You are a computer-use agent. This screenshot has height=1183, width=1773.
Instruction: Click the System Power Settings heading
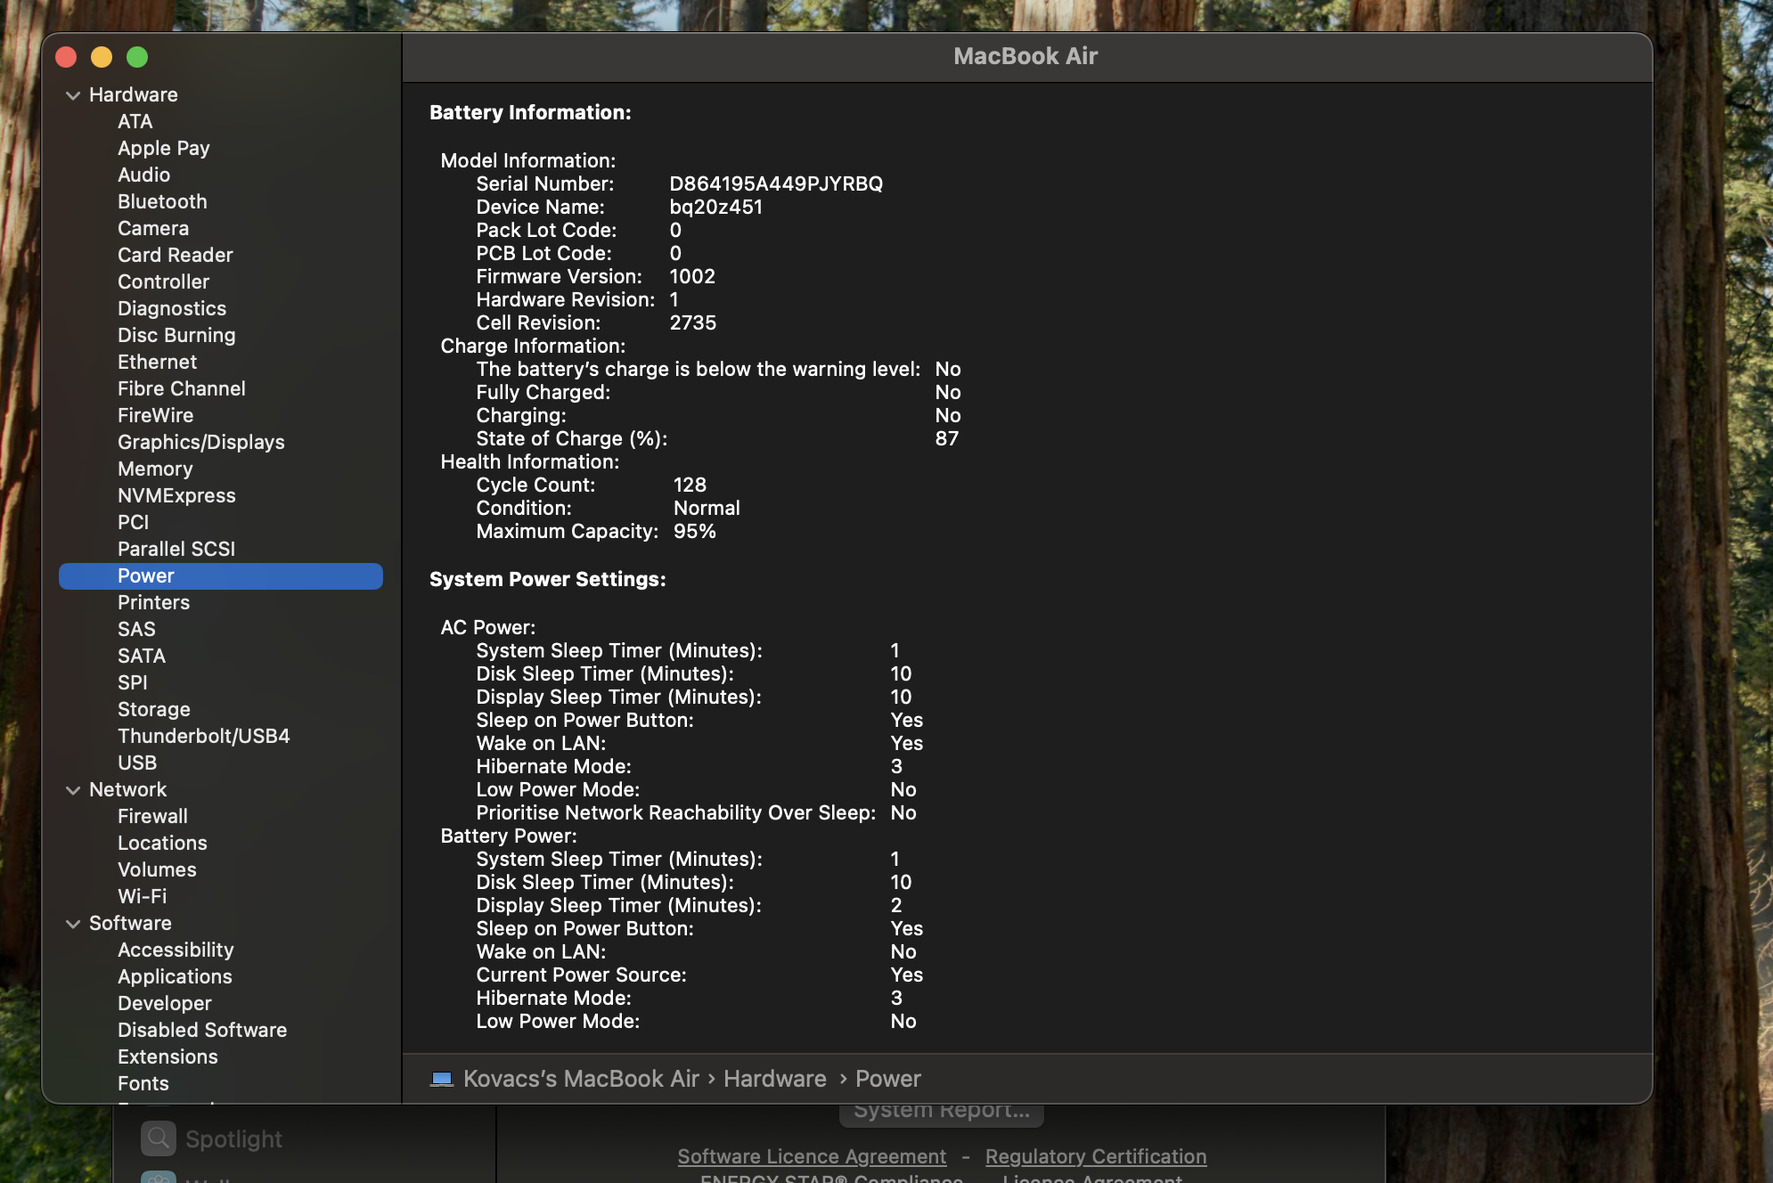point(548,580)
